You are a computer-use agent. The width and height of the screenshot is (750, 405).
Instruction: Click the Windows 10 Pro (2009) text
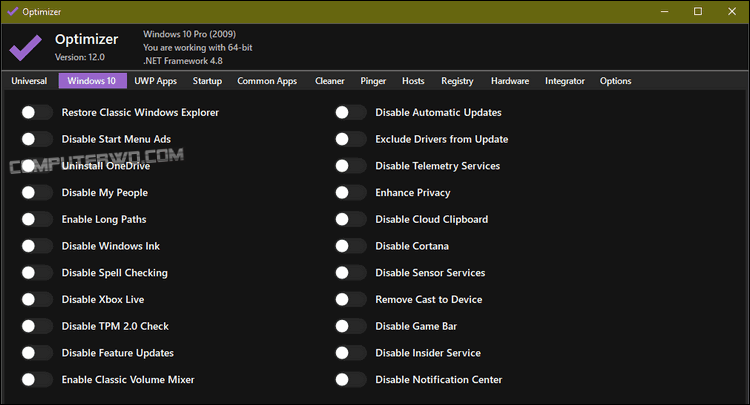tap(189, 34)
